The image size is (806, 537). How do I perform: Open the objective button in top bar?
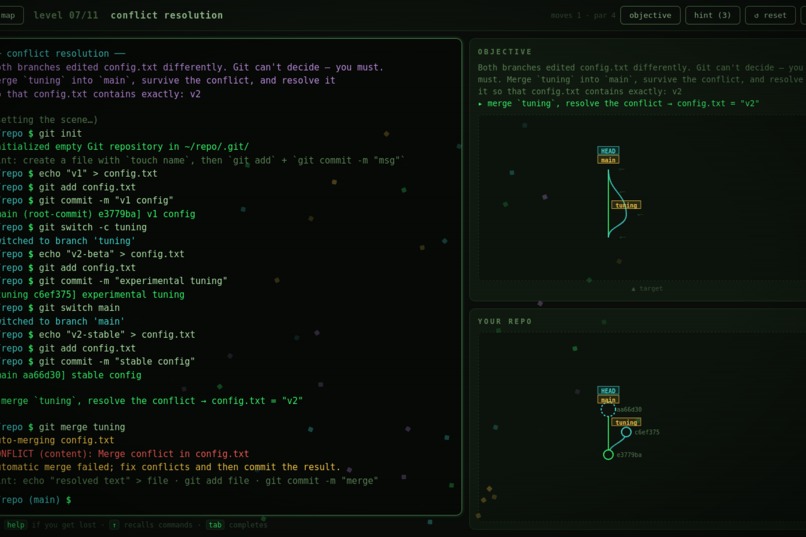[650, 15]
